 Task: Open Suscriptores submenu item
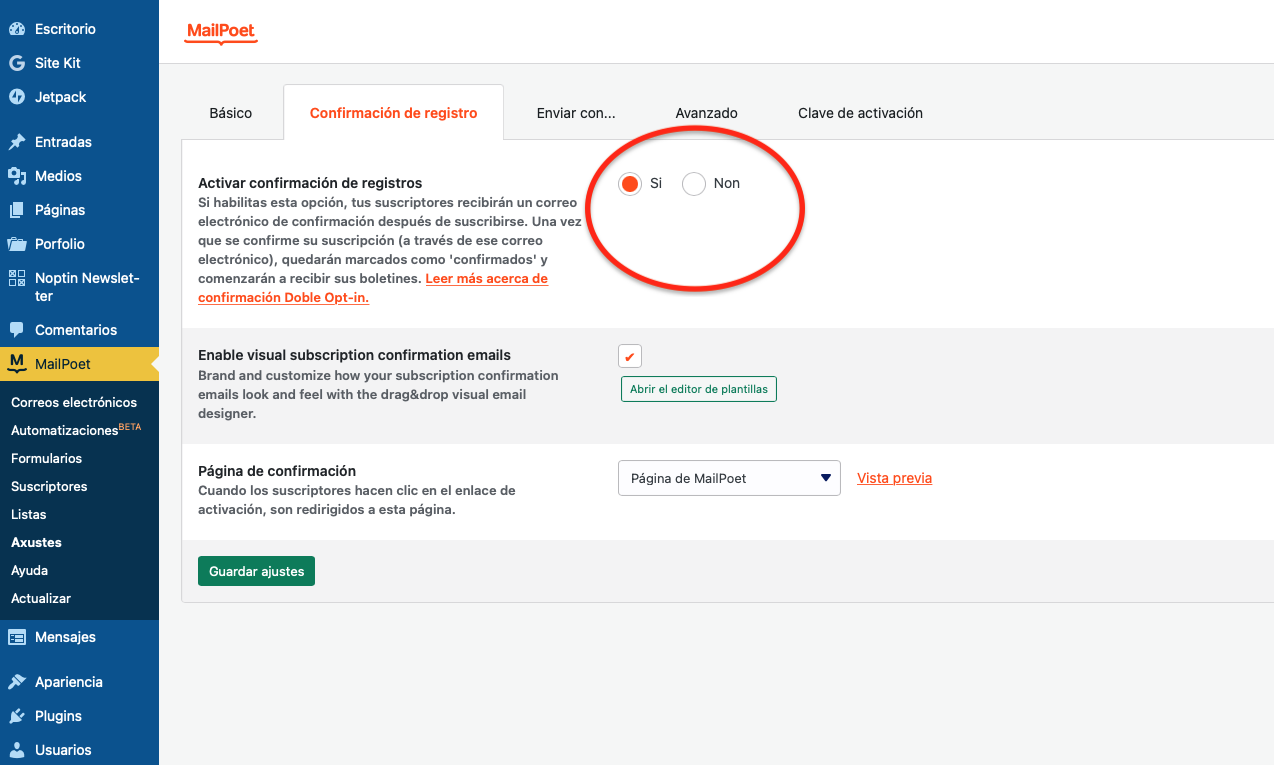pos(49,486)
